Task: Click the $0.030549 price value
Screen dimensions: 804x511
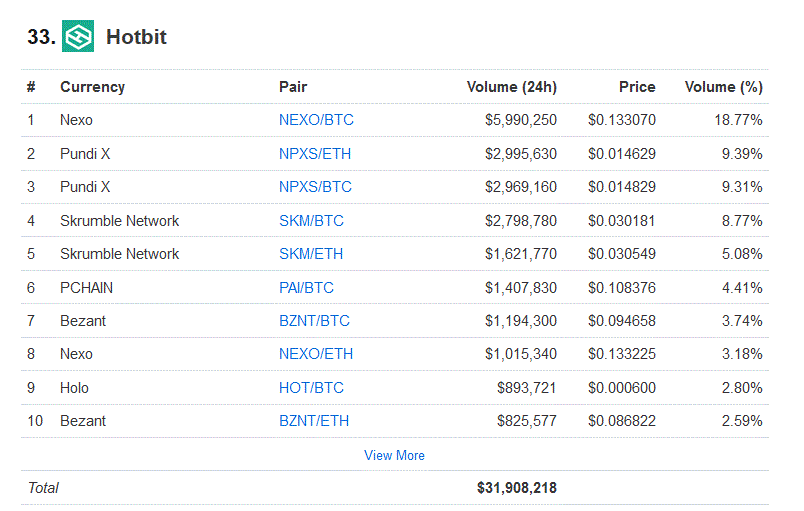Action: pos(622,254)
